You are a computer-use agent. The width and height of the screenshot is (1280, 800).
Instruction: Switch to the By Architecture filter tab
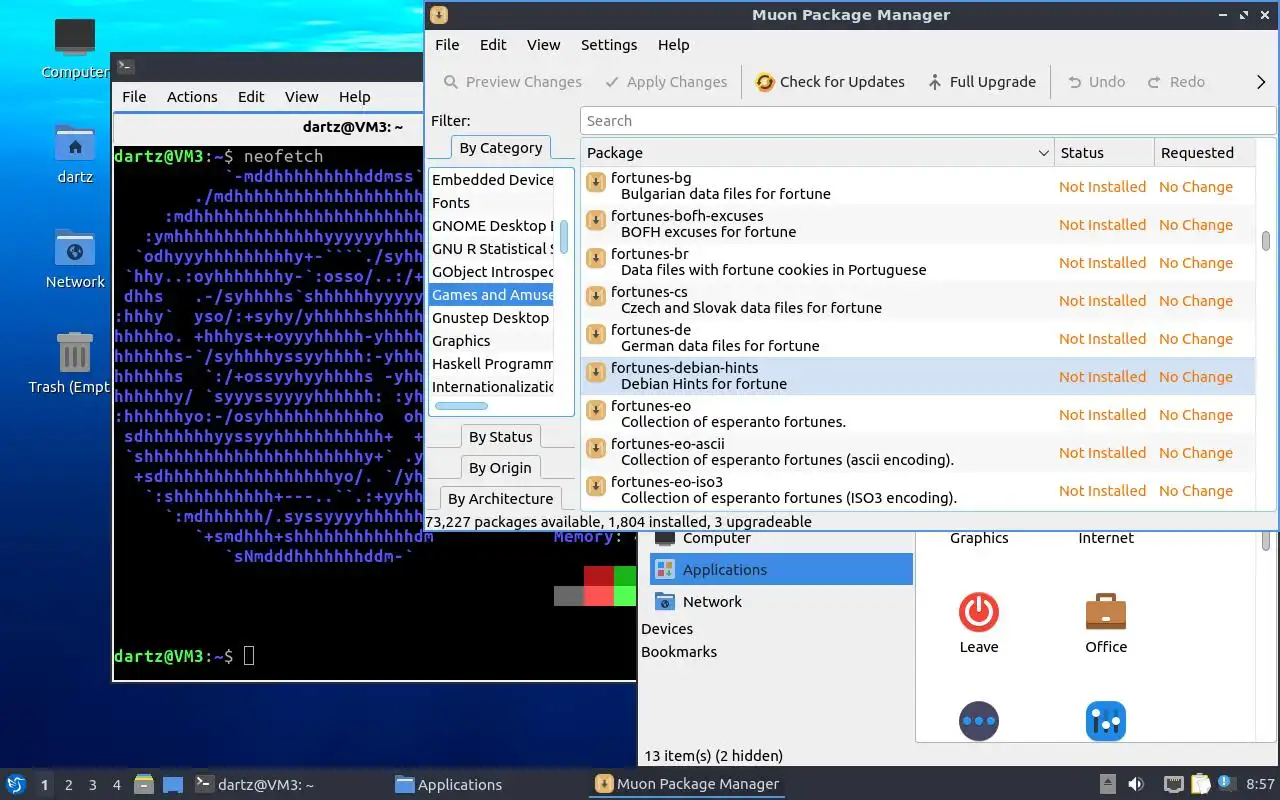pyautogui.click(x=500, y=499)
